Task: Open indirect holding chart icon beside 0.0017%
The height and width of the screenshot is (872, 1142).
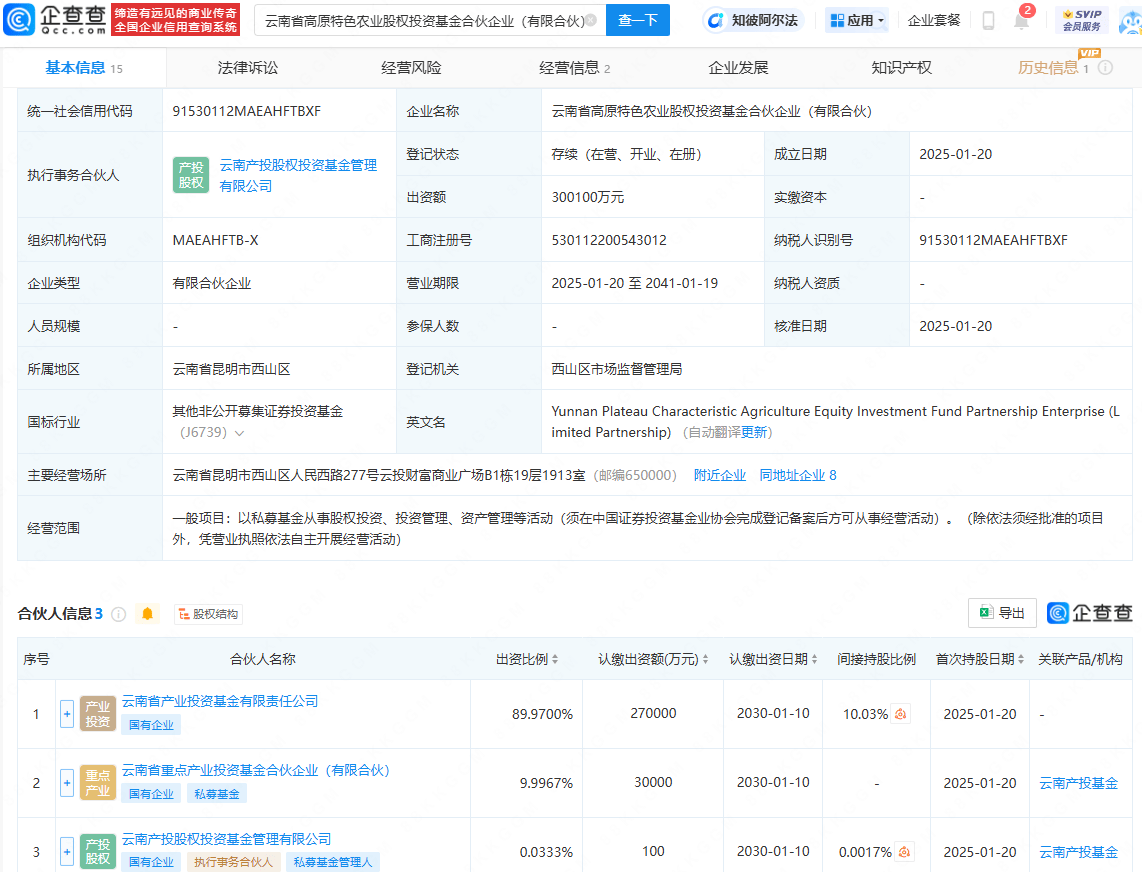Action: pyautogui.click(x=904, y=852)
